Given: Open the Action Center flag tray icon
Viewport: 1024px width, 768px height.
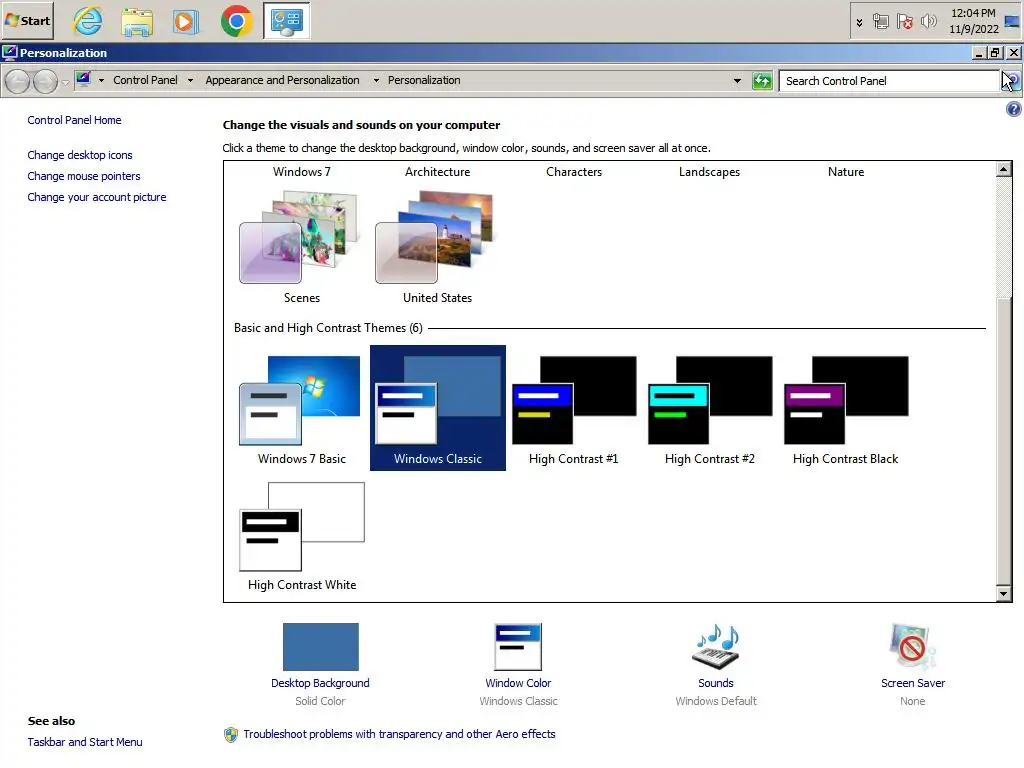Looking at the screenshot, I should coord(904,22).
